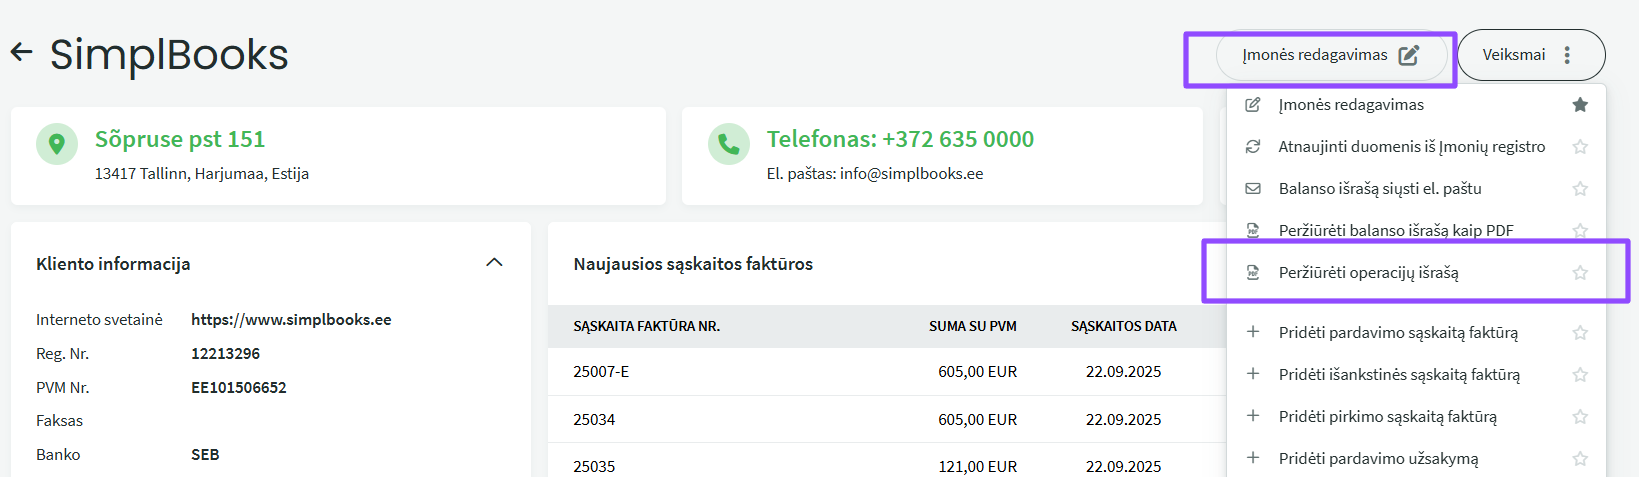
Task: Open invoice 25007-E row
Action: click(601, 372)
